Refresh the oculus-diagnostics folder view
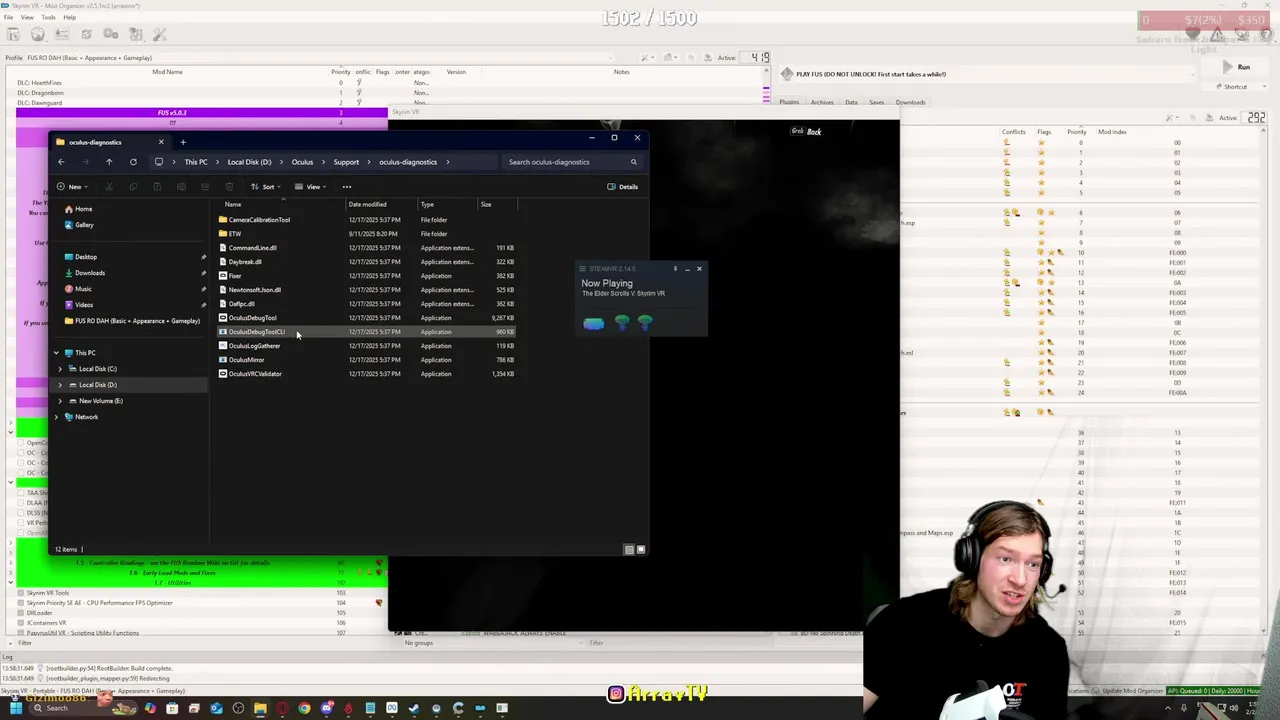The height and width of the screenshot is (720, 1280). tap(133, 162)
